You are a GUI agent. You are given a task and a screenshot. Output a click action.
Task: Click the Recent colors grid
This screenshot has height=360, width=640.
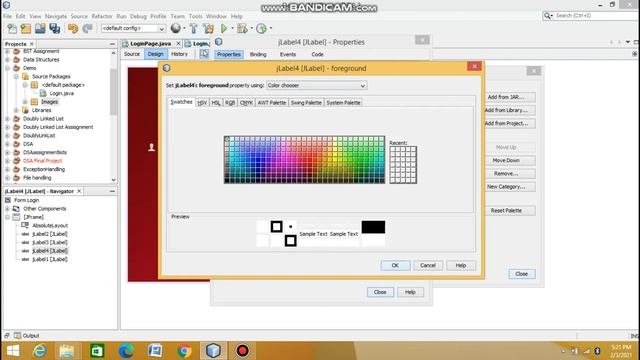point(403,165)
